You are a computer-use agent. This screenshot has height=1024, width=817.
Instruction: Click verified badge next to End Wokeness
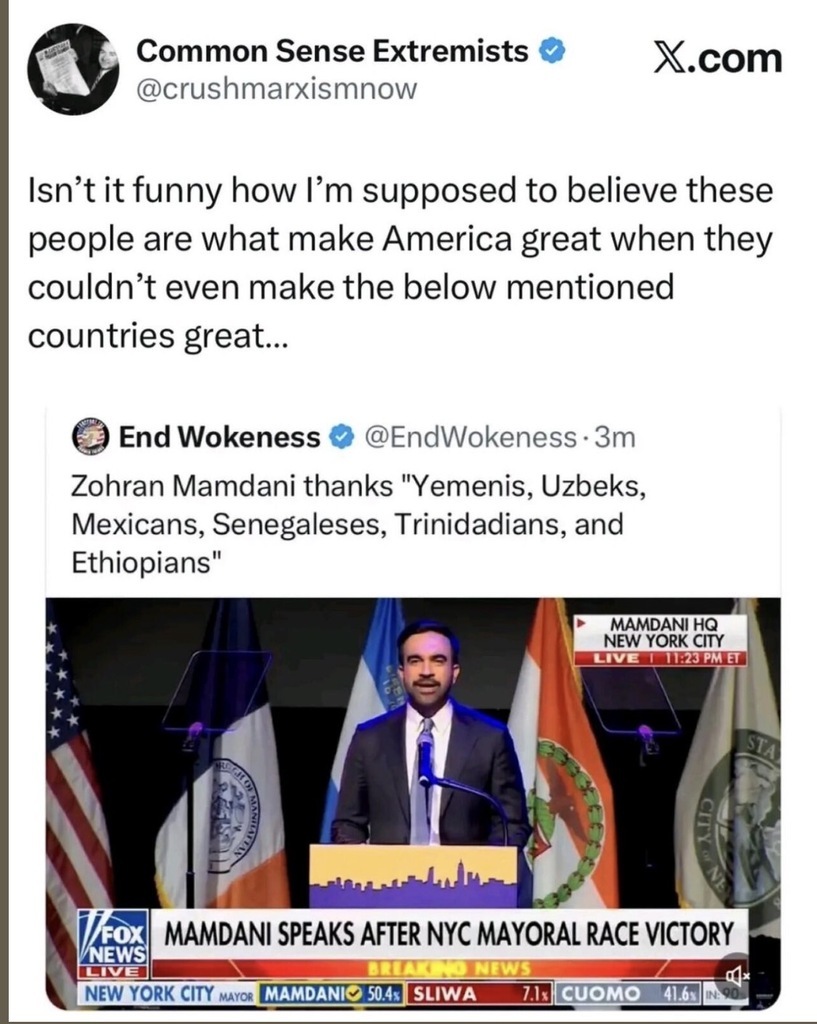tap(341, 438)
